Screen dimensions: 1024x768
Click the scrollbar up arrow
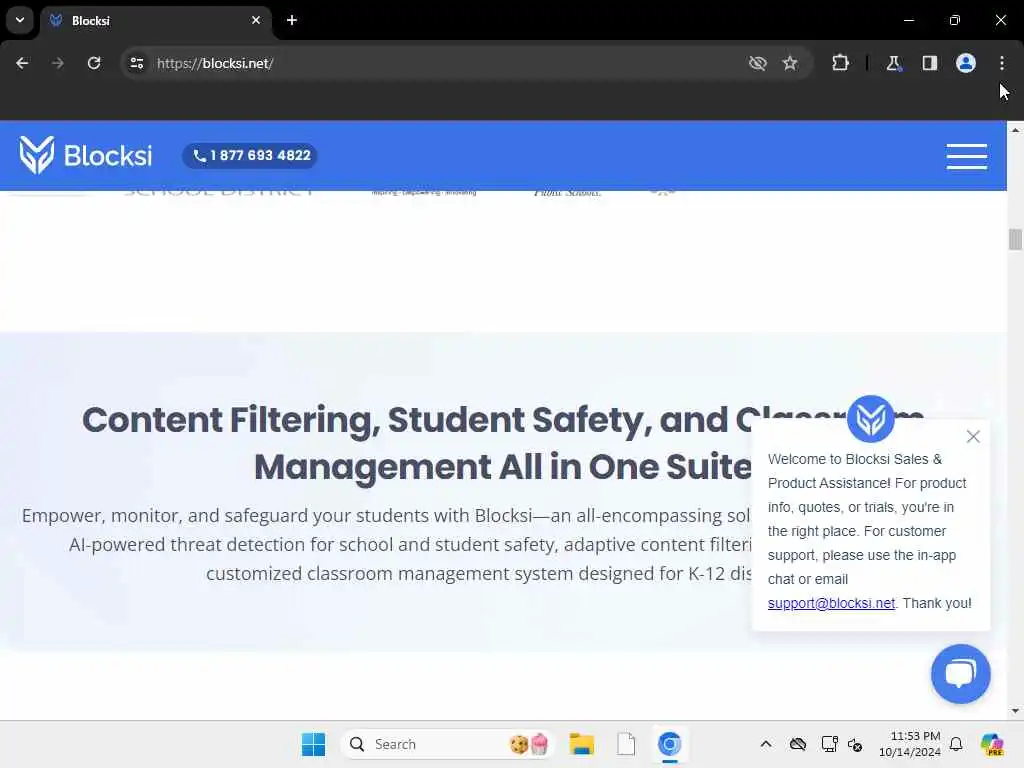coord(1015,130)
